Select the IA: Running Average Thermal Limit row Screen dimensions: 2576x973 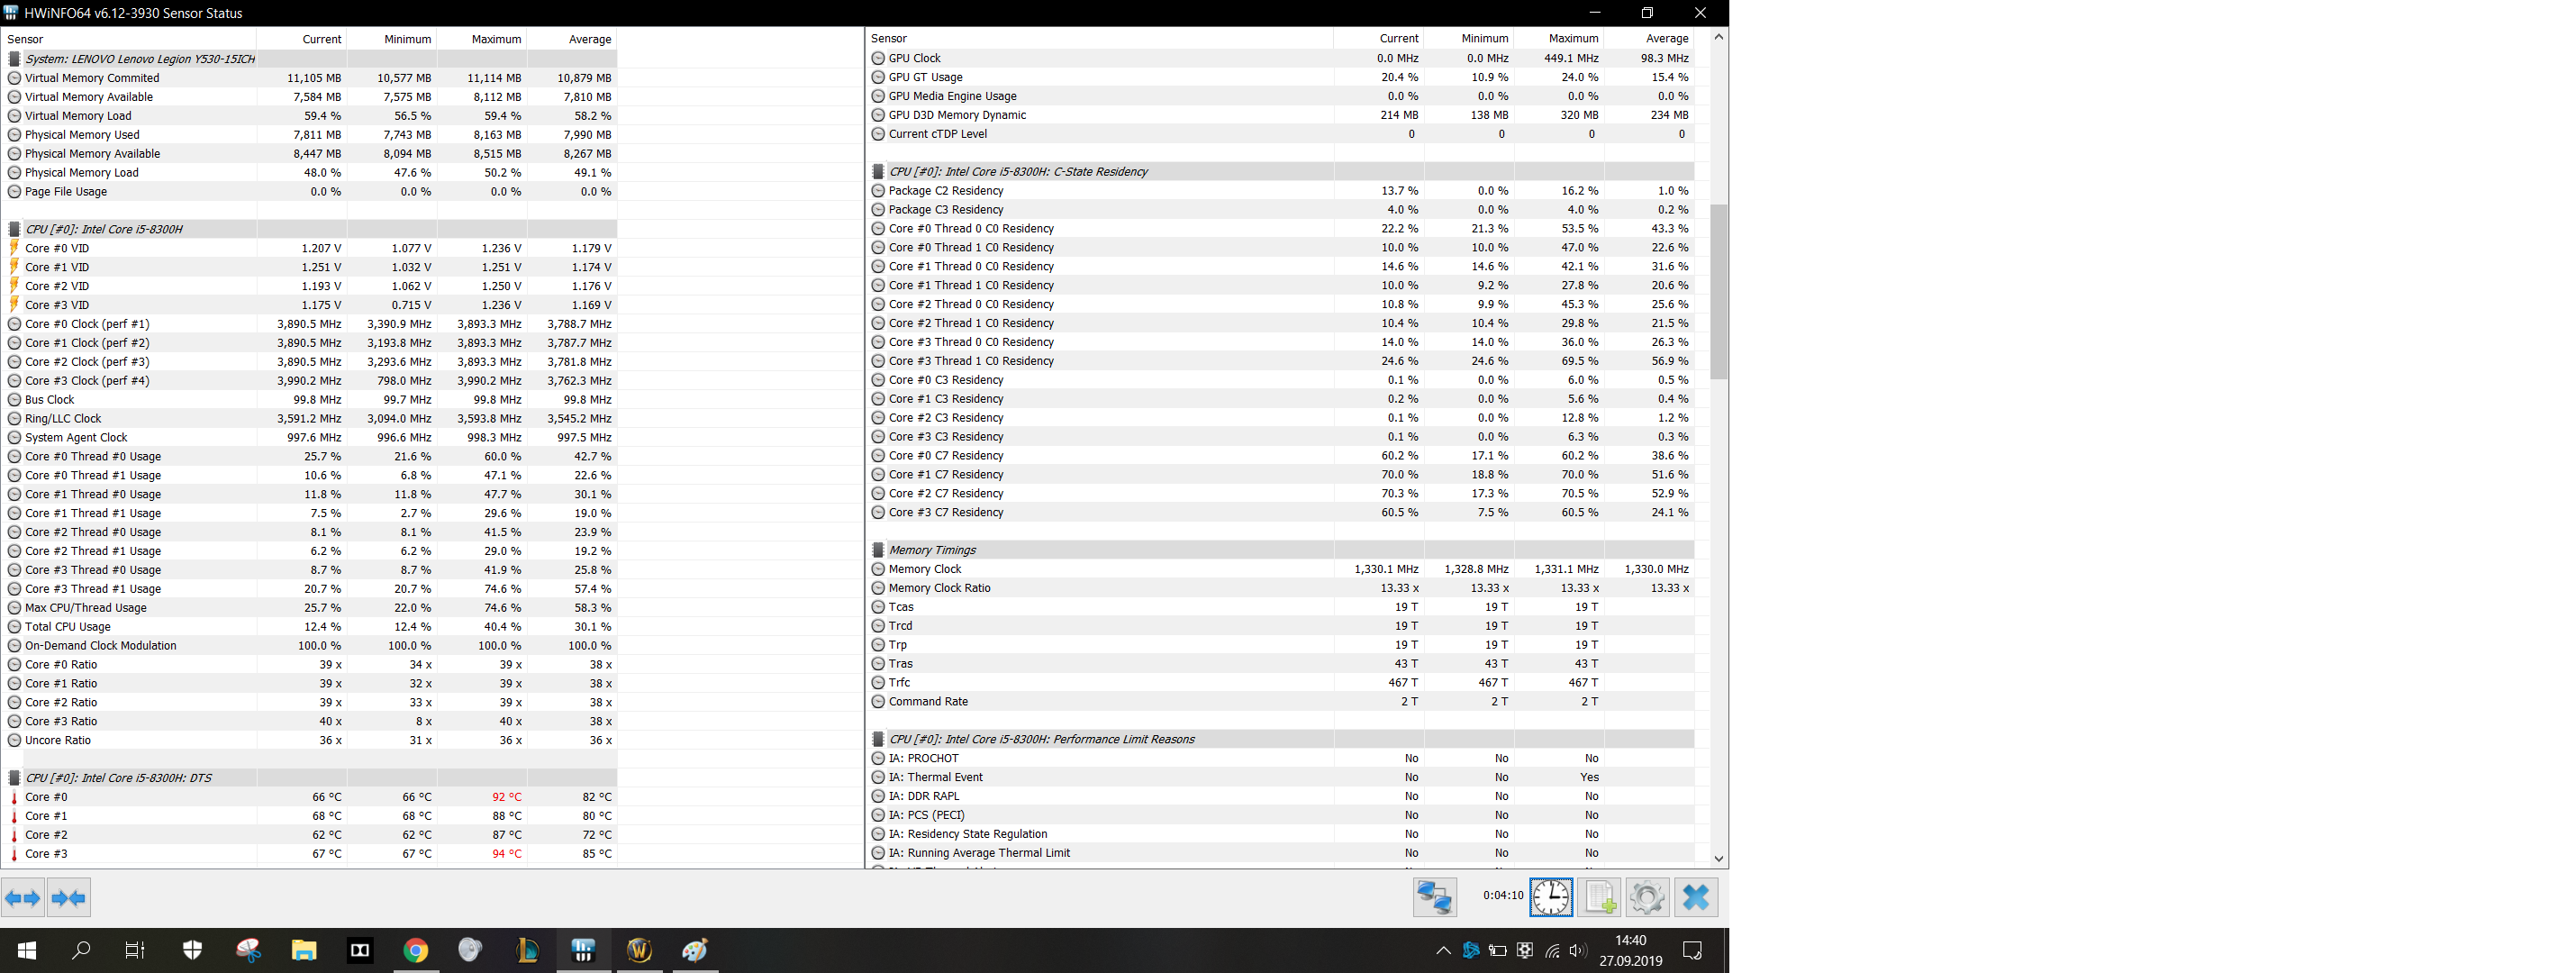[x=1281, y=853]
